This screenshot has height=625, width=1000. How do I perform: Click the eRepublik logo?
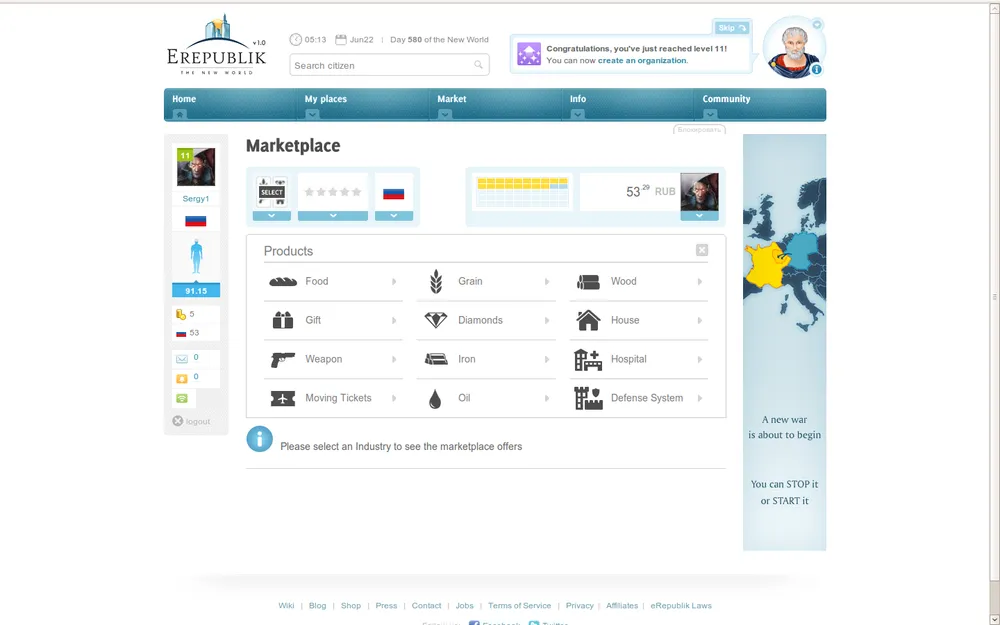point(217,45)
